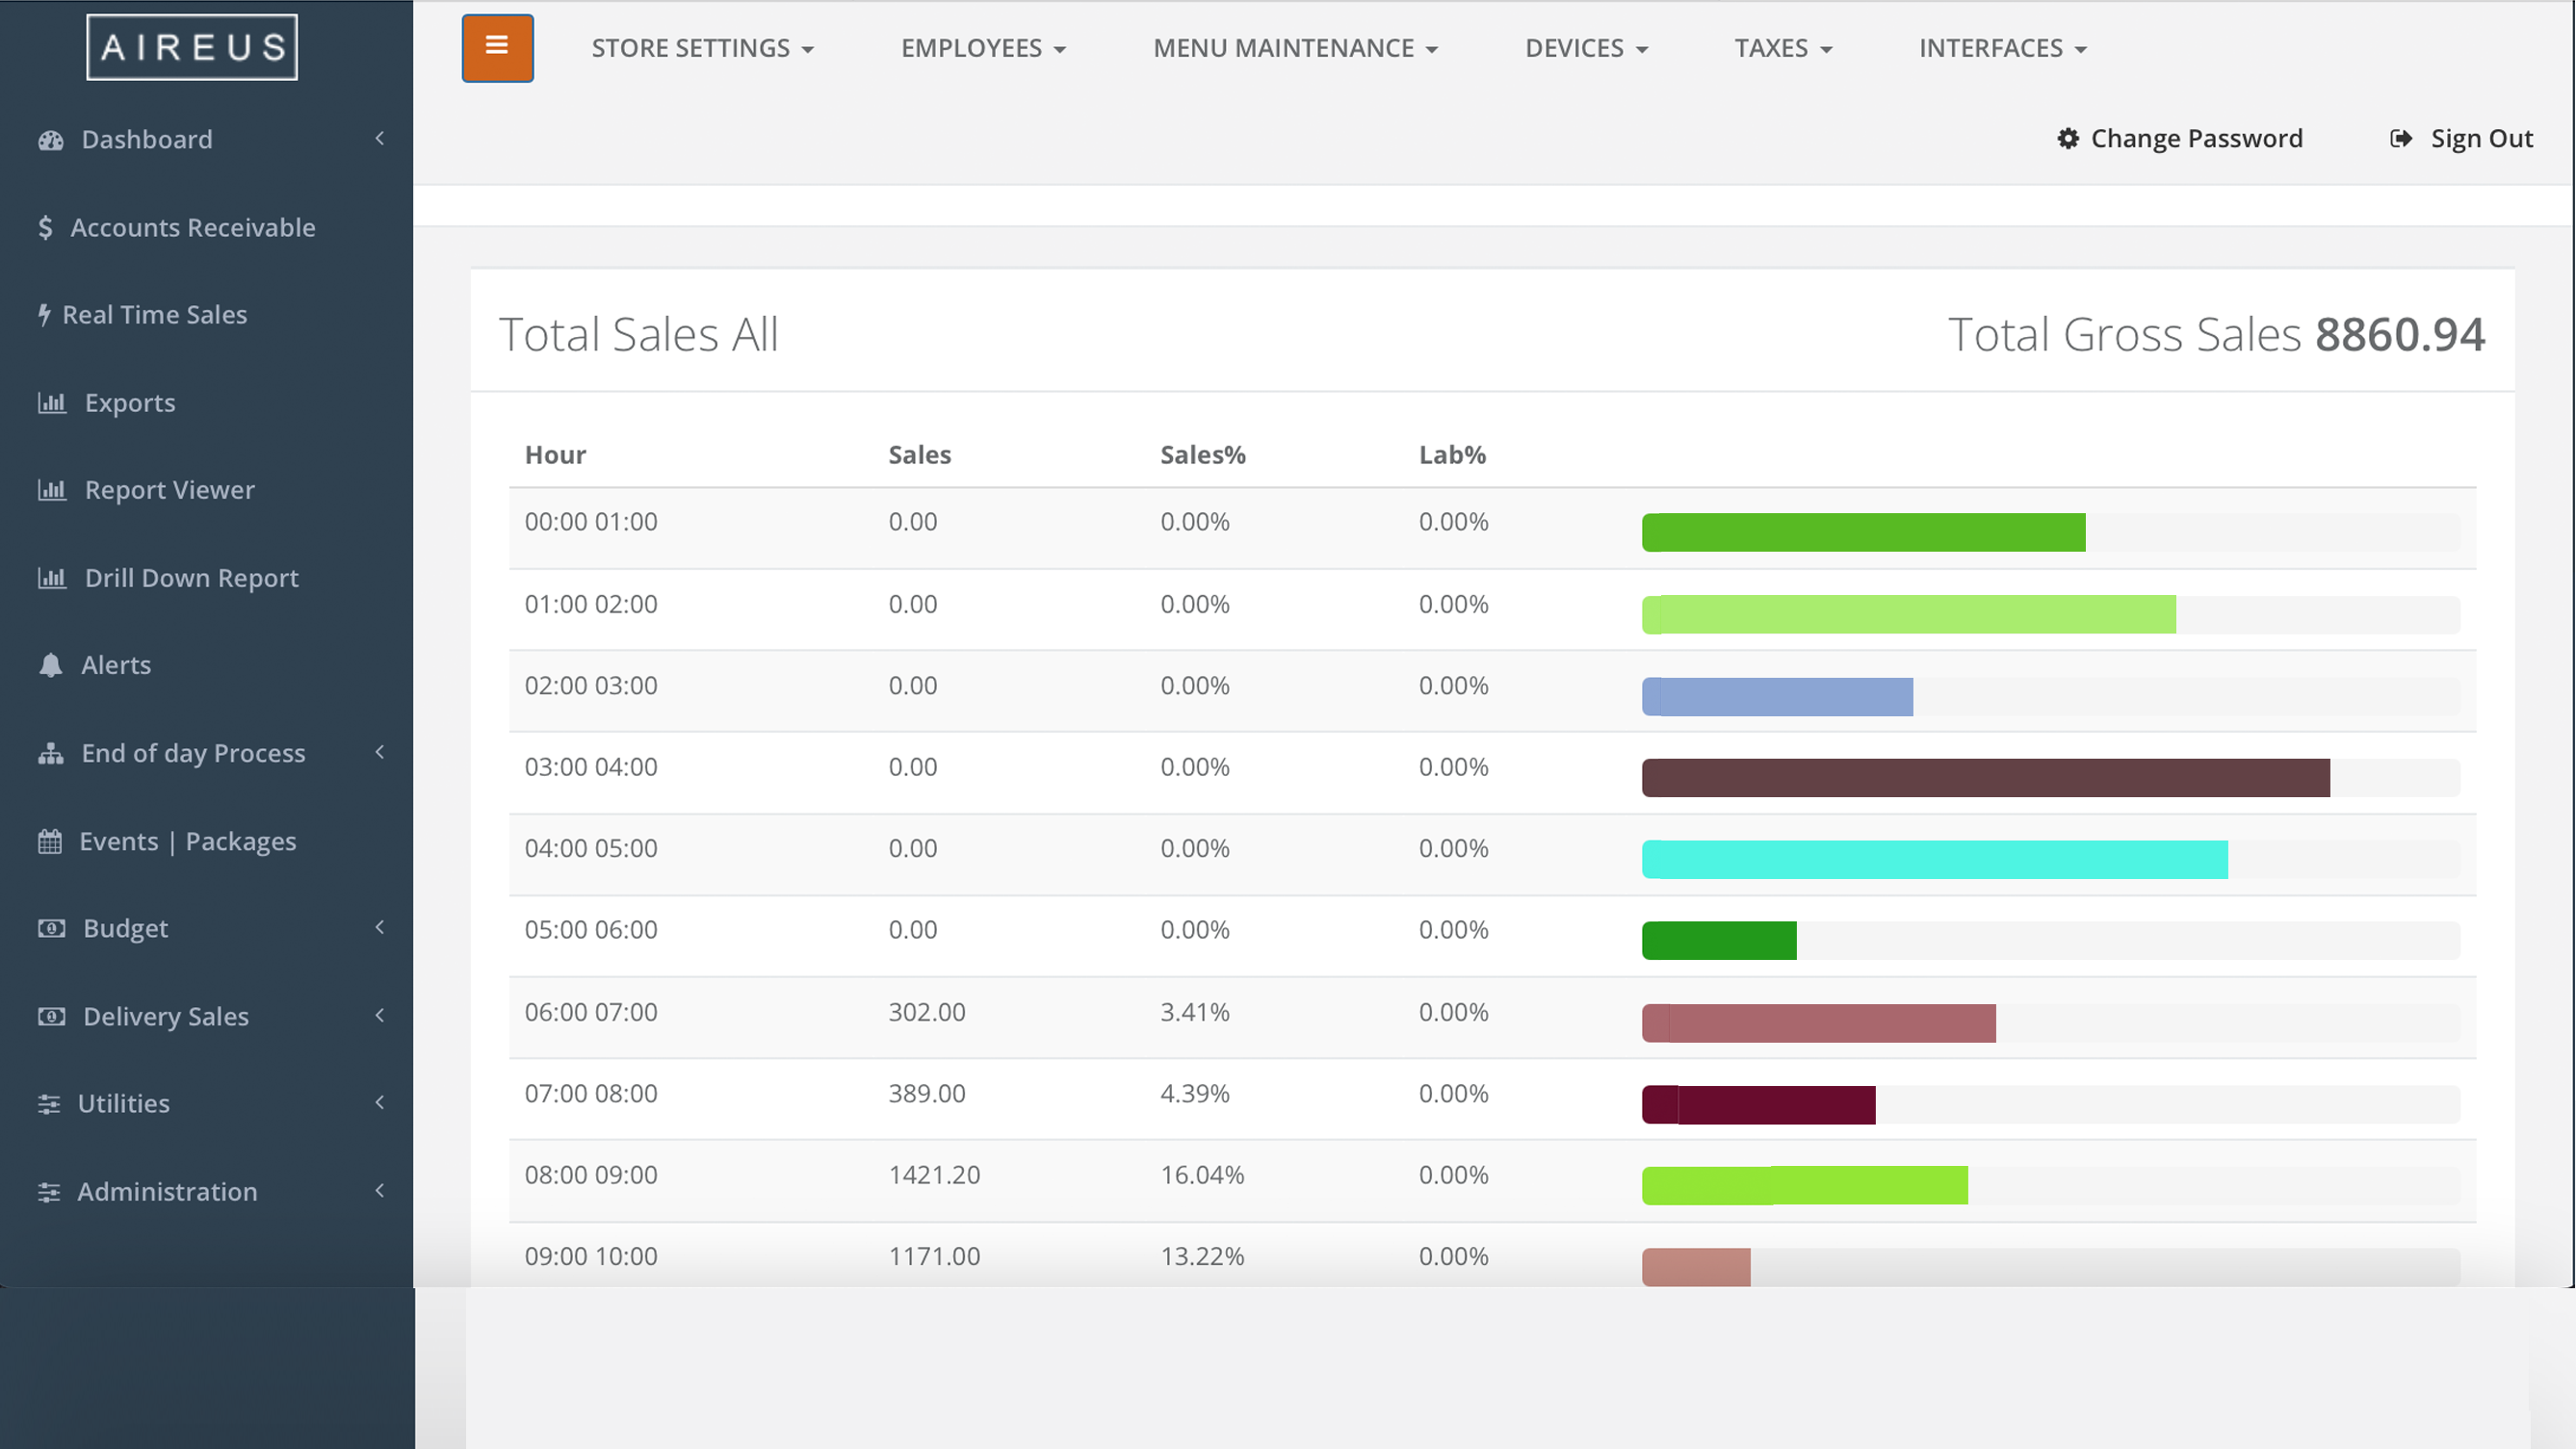Screen dimensions: 2576x1449
Task: Open the Menu Maintenance dropdown
Action: (x=1295, y=48)
